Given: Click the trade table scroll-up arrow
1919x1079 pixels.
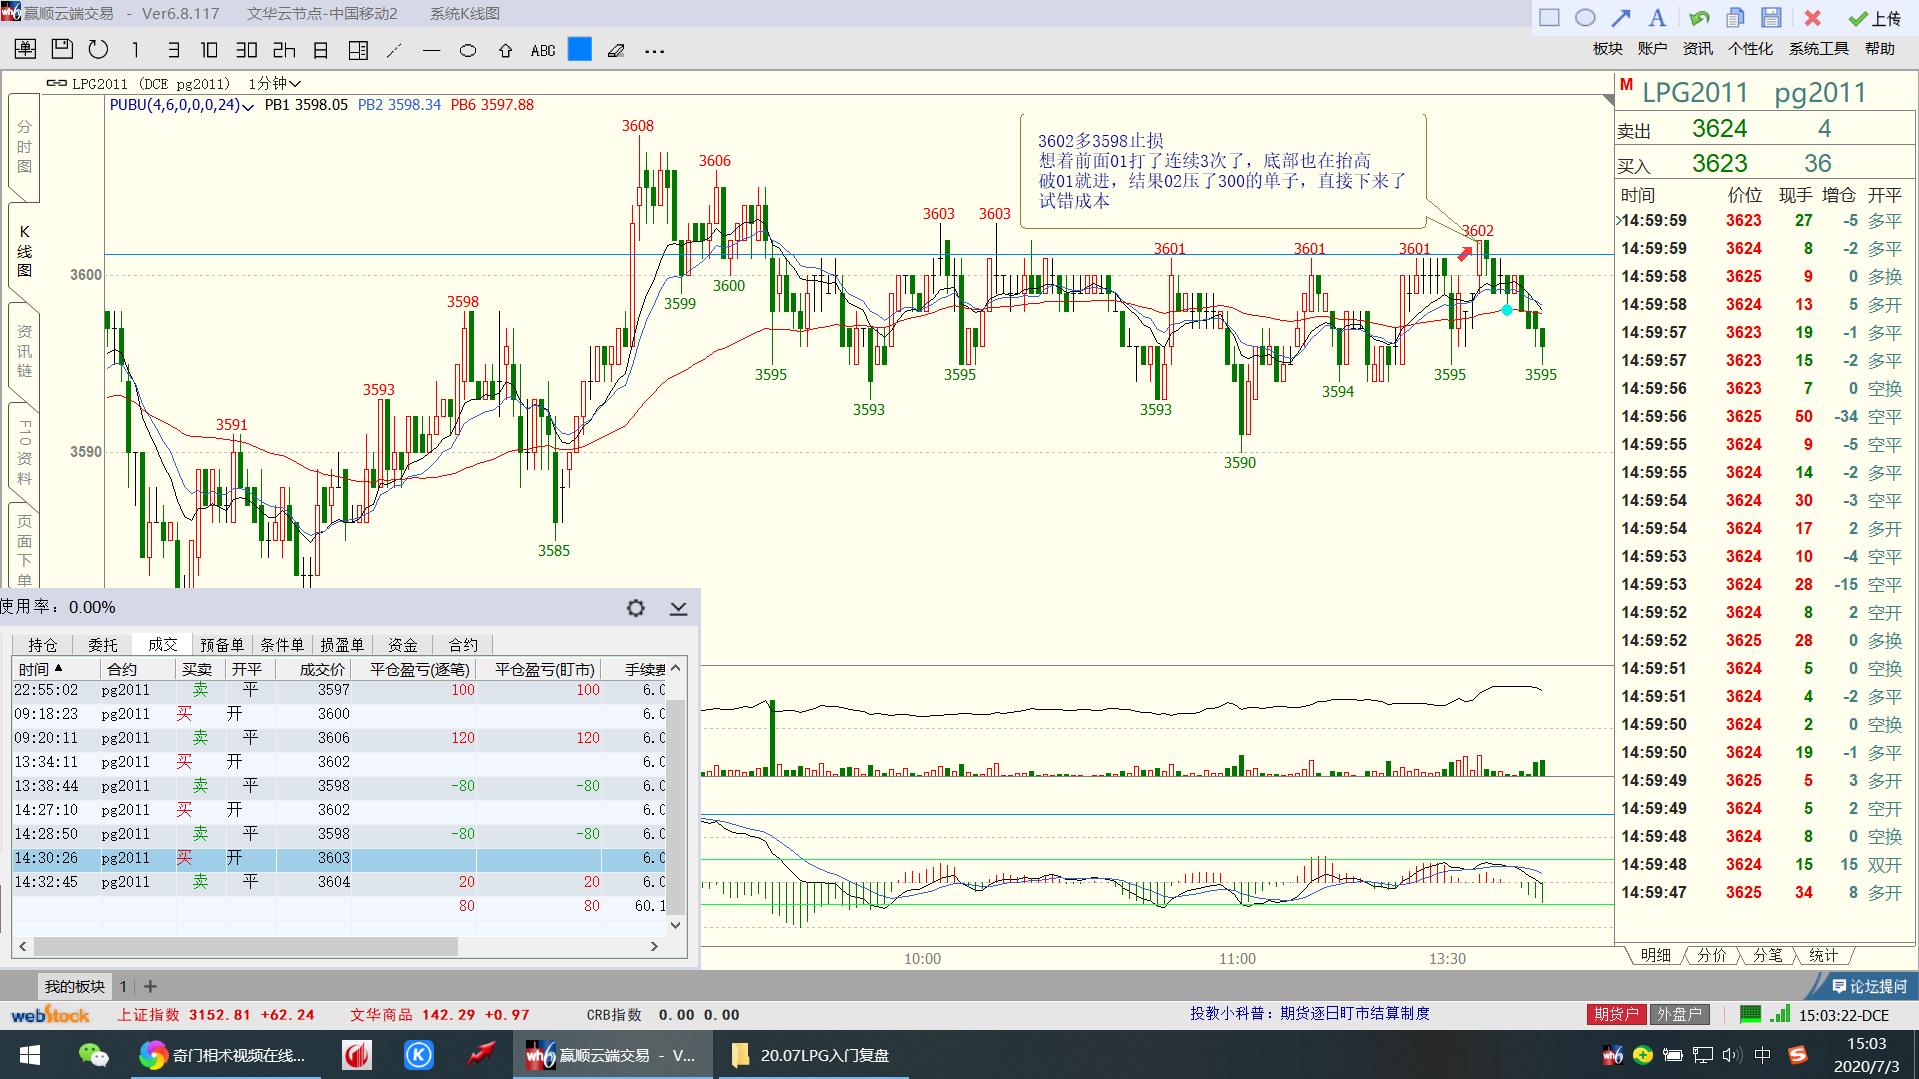Looking at the screenshot, I should (676, 668).
